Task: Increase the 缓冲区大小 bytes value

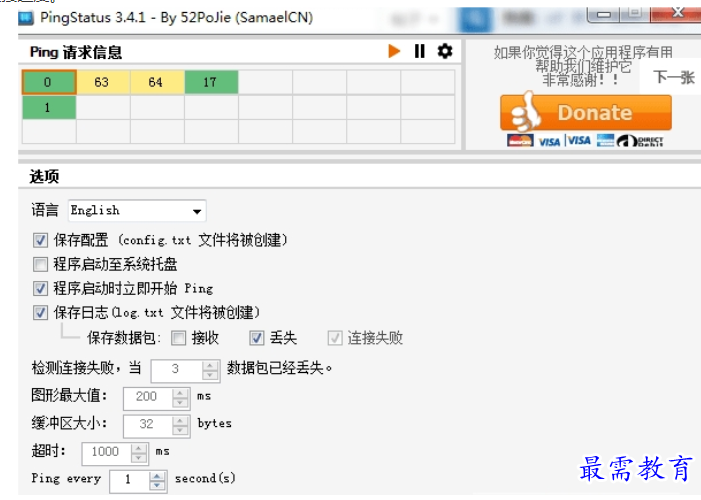Action: pyautogui.click(x=180, y=421)
